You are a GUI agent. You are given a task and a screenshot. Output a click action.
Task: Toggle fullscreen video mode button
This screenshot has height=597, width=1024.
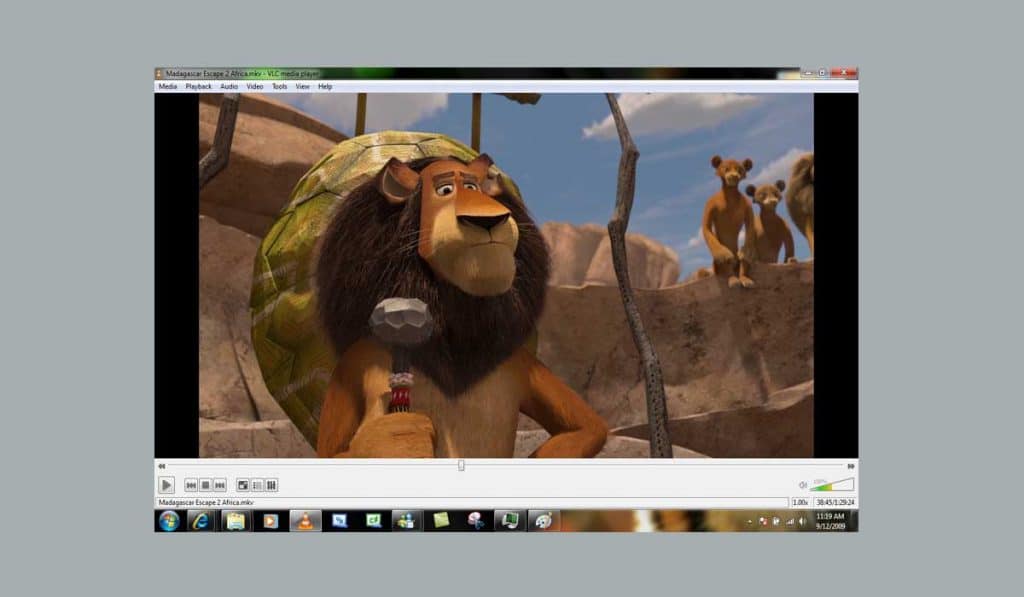[243, 485]
